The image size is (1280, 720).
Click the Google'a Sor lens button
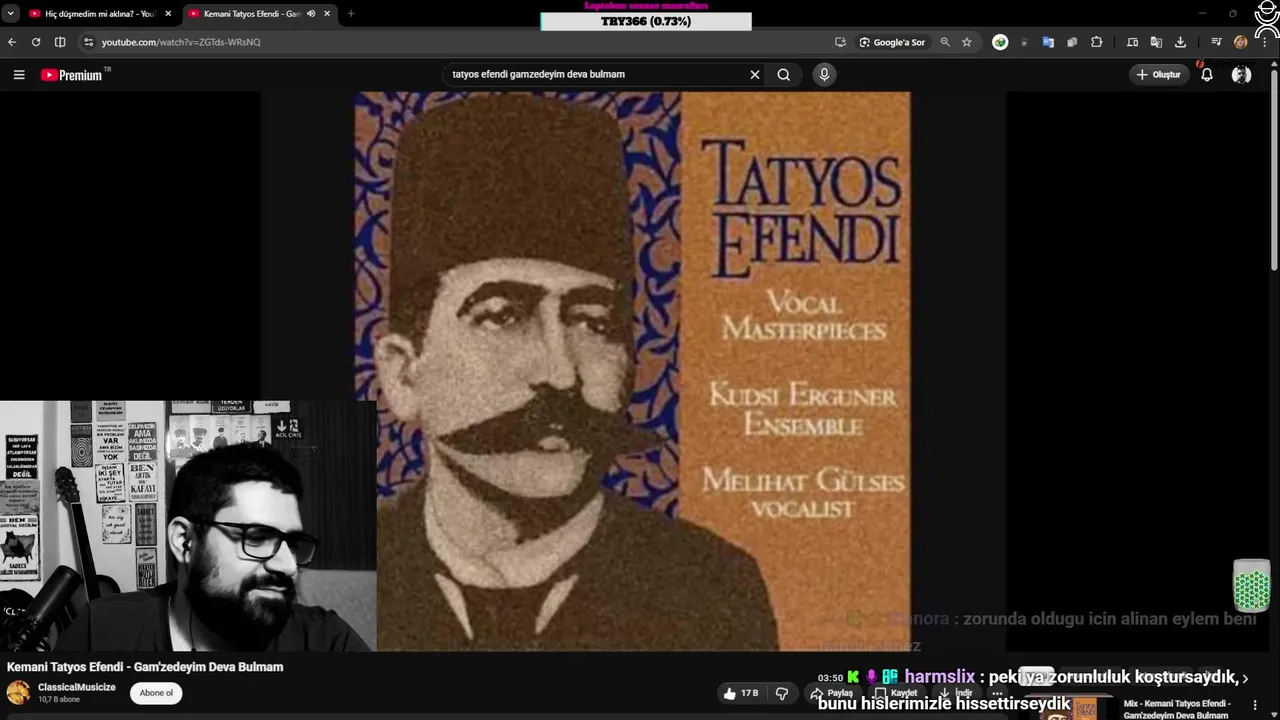[892, 42]
